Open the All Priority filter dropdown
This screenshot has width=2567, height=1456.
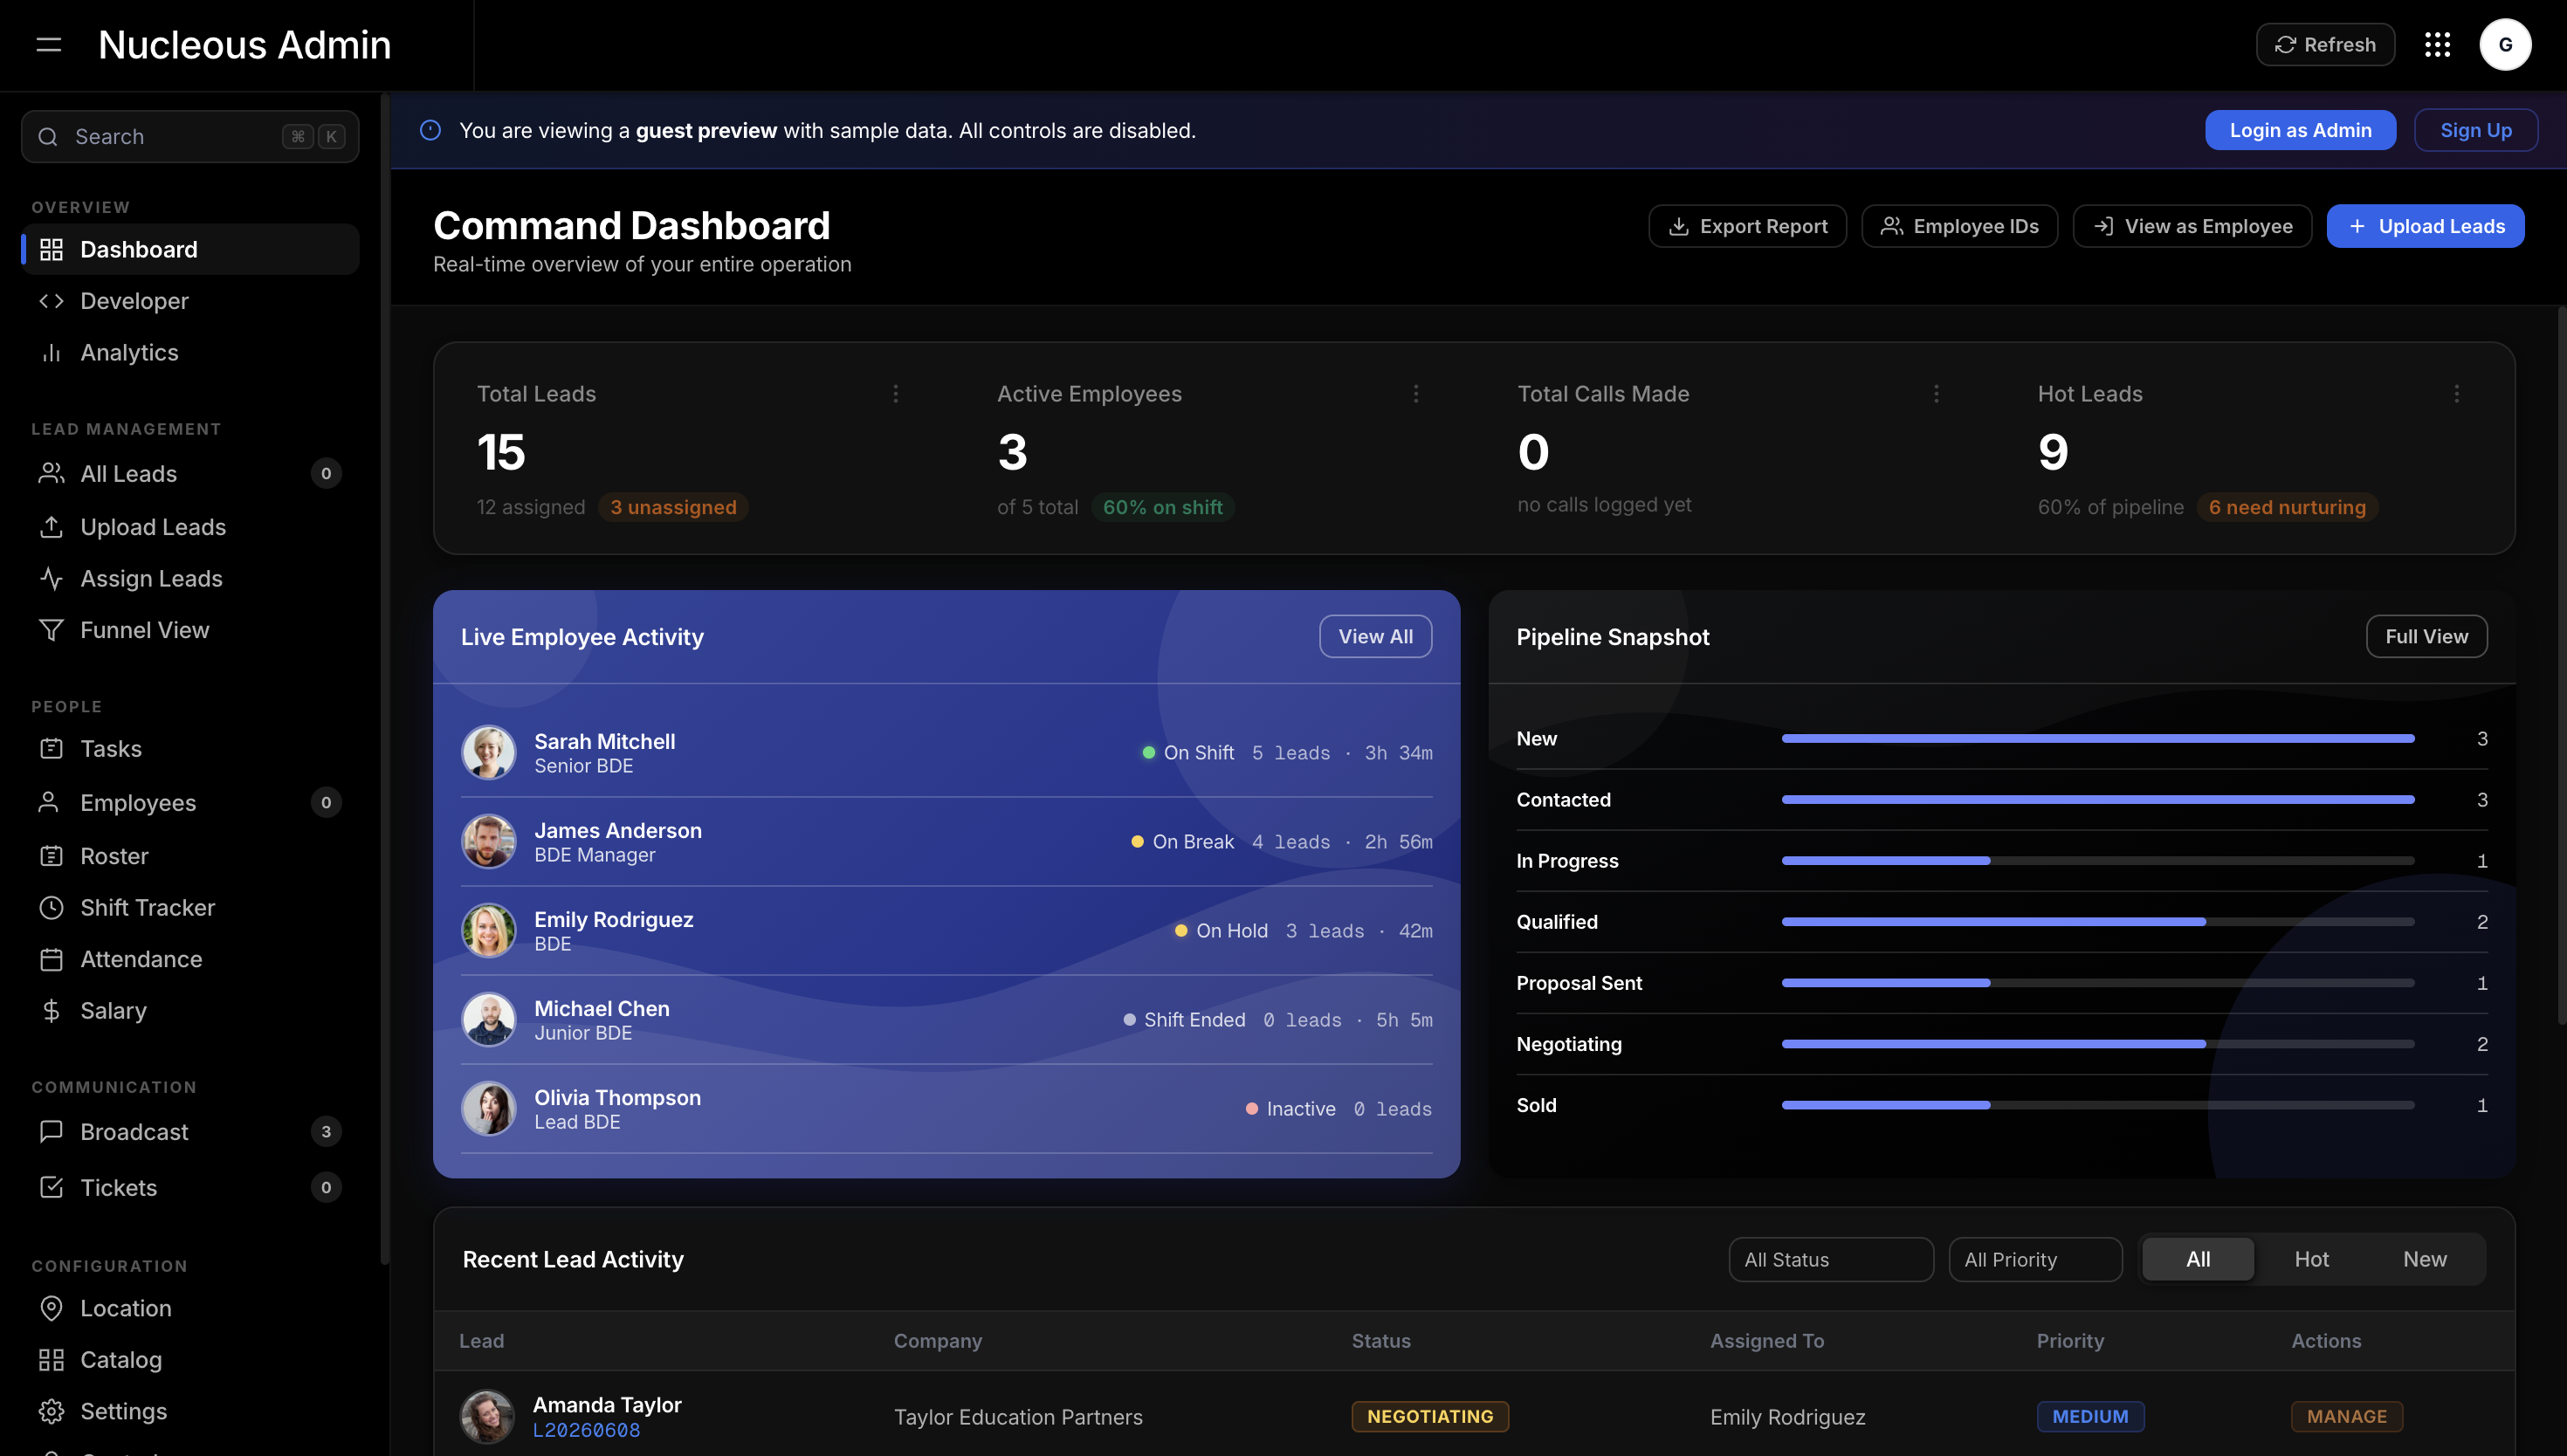coord(2035,1260)
